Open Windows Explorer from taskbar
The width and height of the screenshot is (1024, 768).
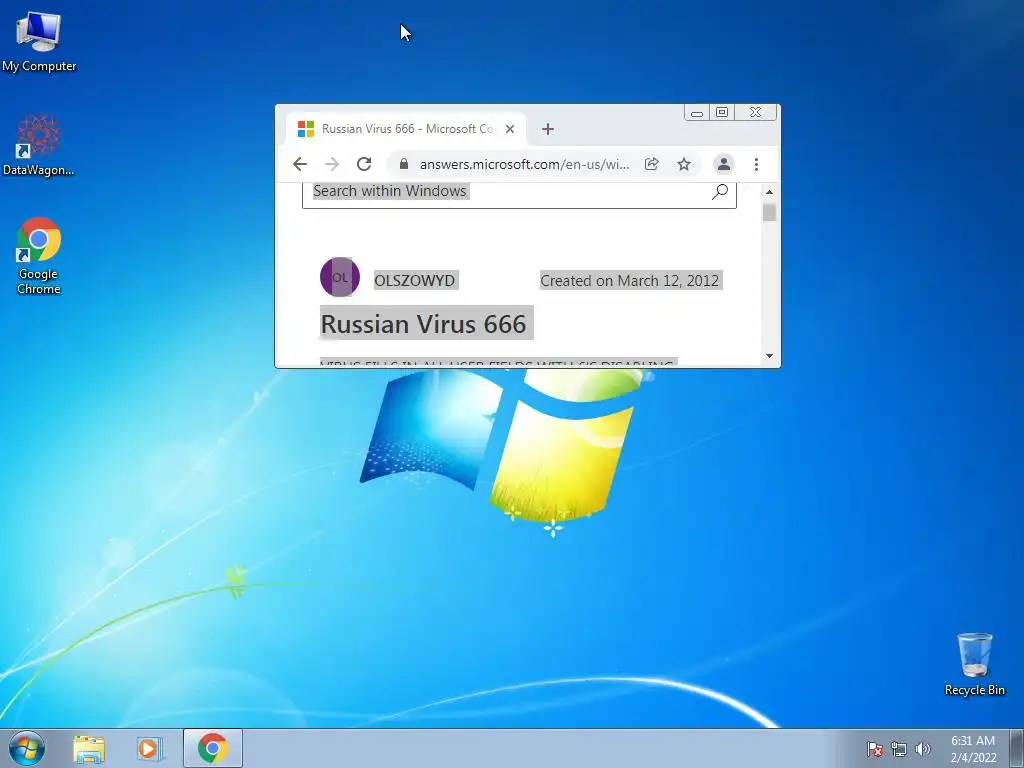click(x=89, y=748)
